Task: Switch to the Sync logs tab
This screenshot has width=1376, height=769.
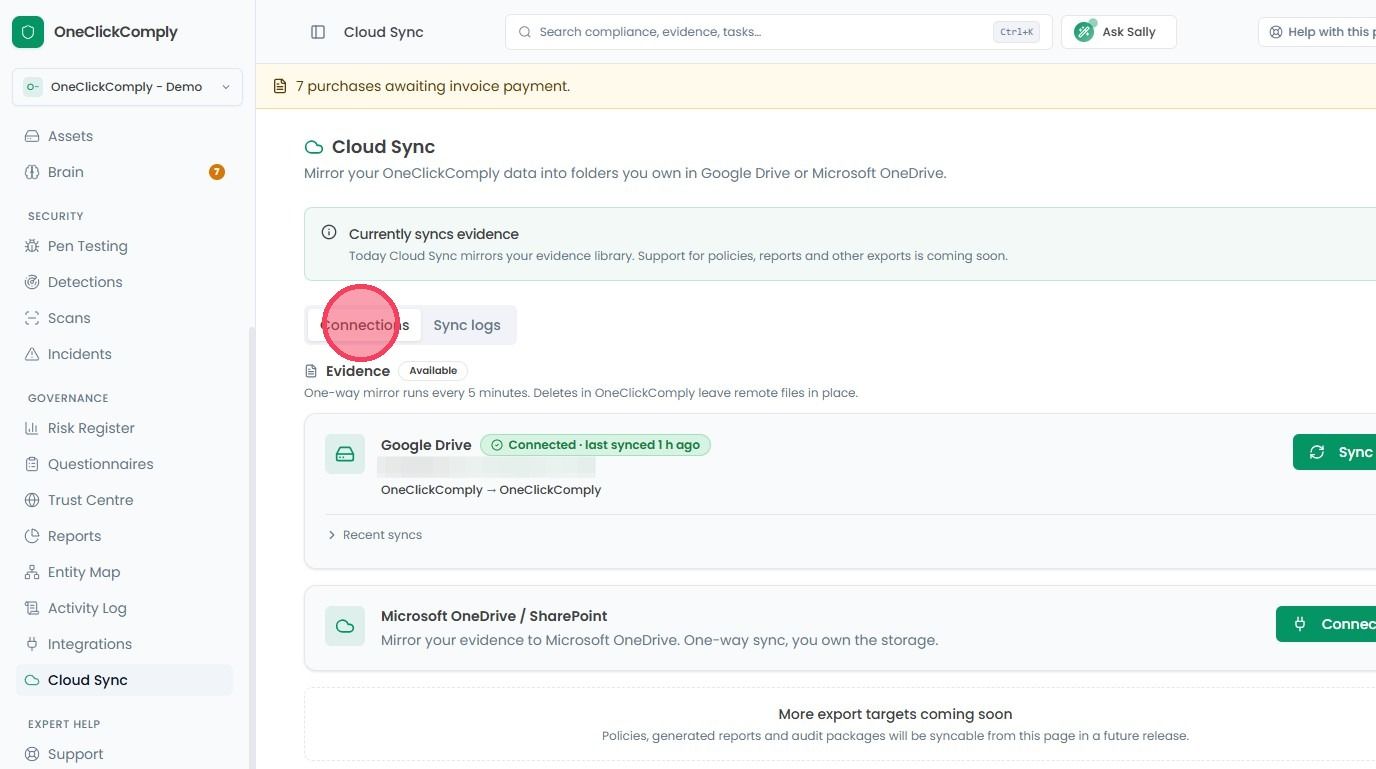Action: (467, 325)
